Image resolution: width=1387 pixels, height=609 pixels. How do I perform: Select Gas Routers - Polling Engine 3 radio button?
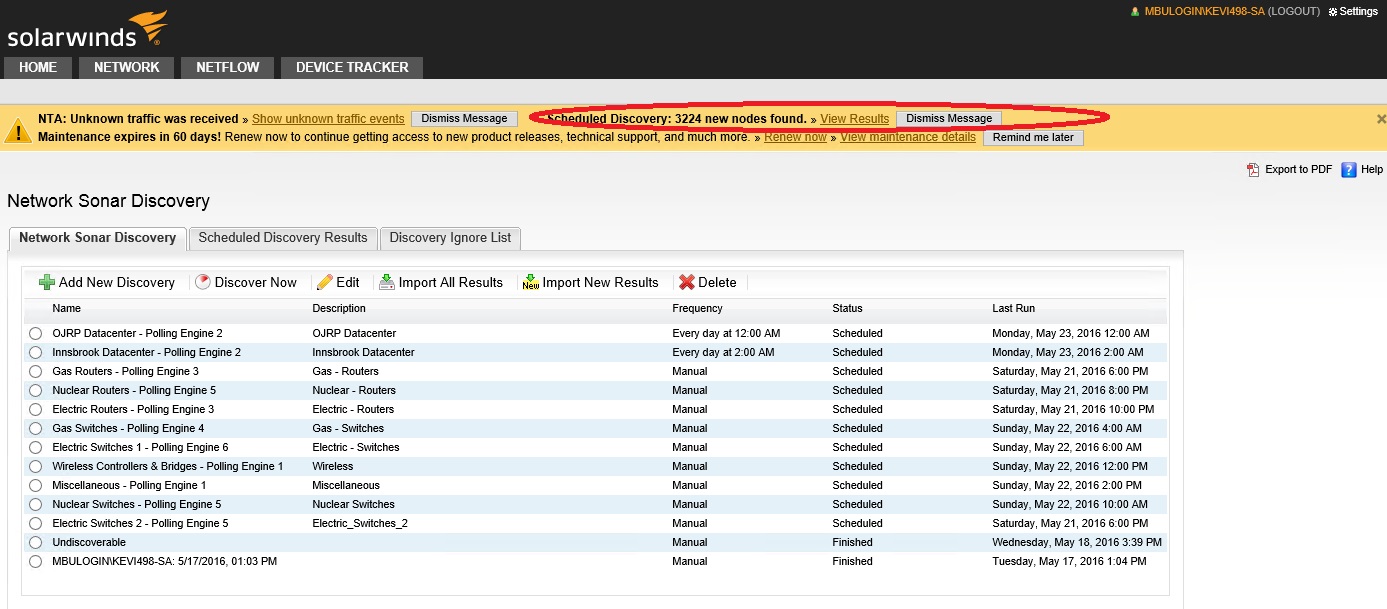[x=36, y=372]
